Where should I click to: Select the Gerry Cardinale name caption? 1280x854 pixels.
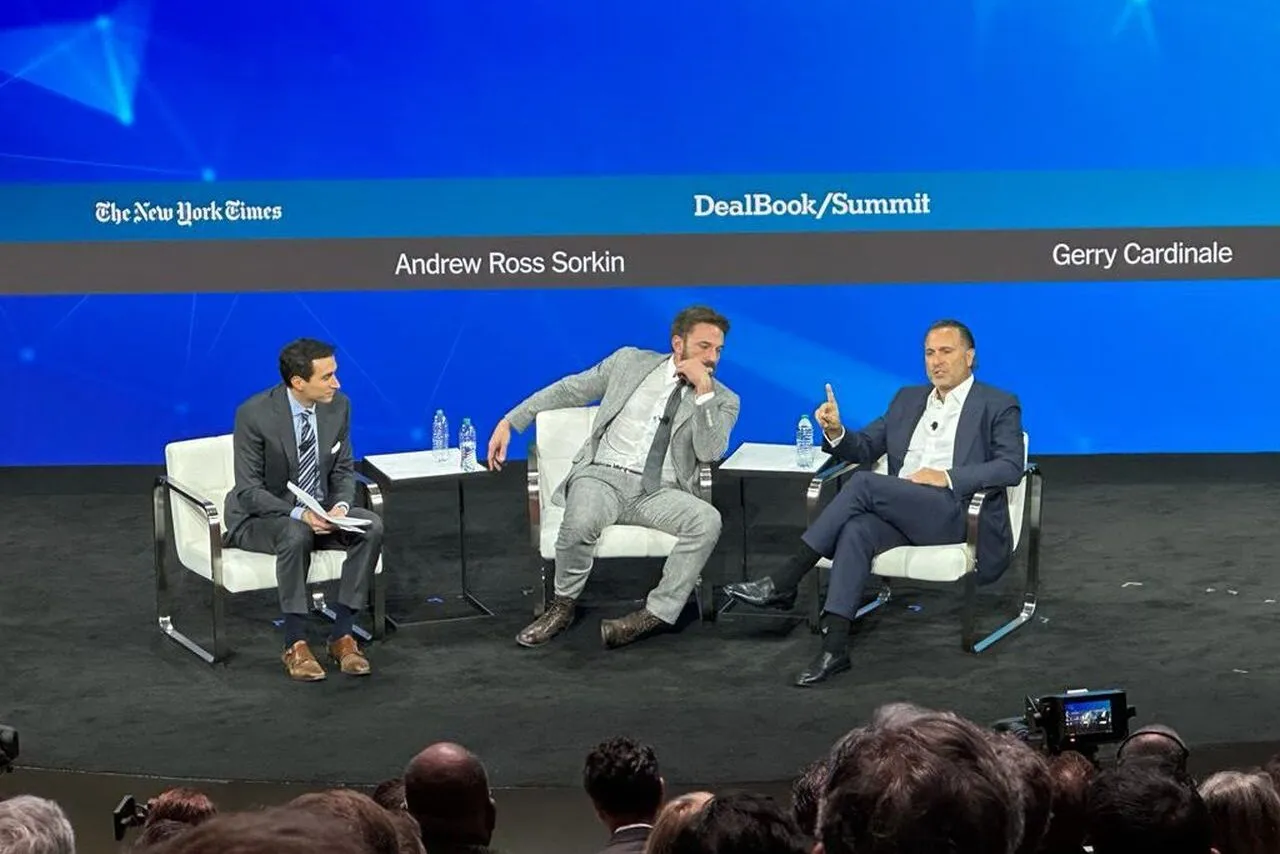tap(1142, 254)
